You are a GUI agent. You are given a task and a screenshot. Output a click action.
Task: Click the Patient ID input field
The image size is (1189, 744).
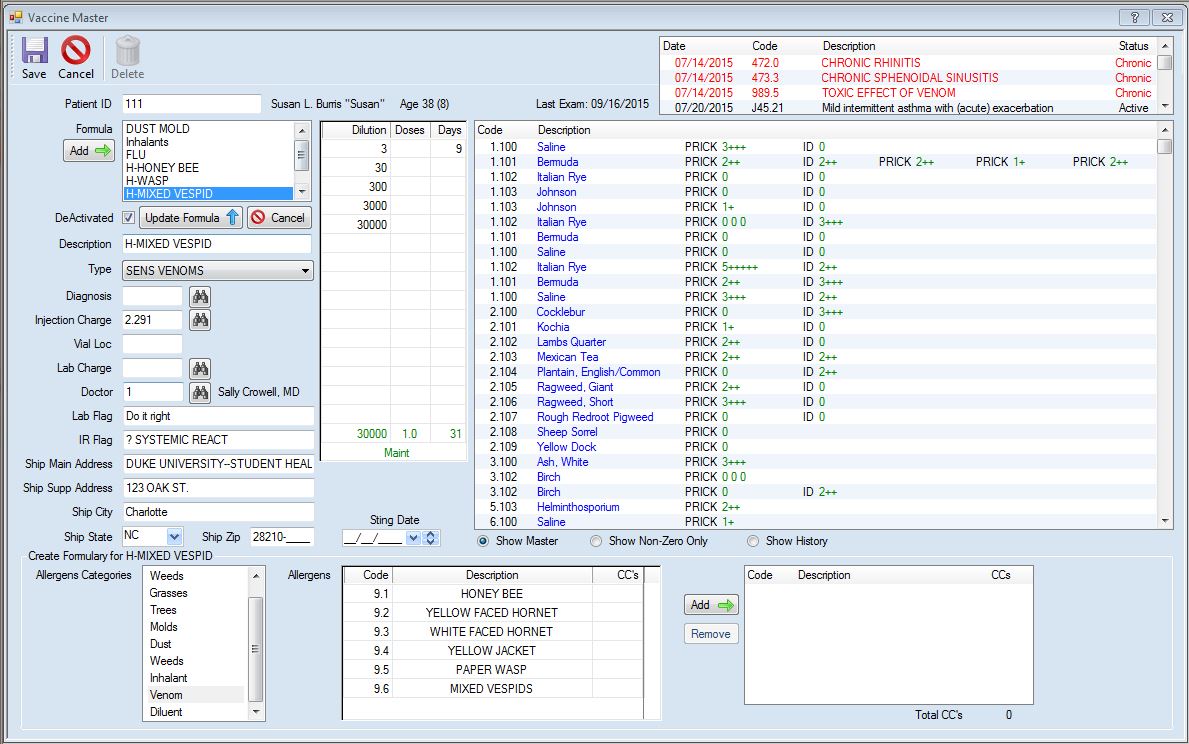191,104
